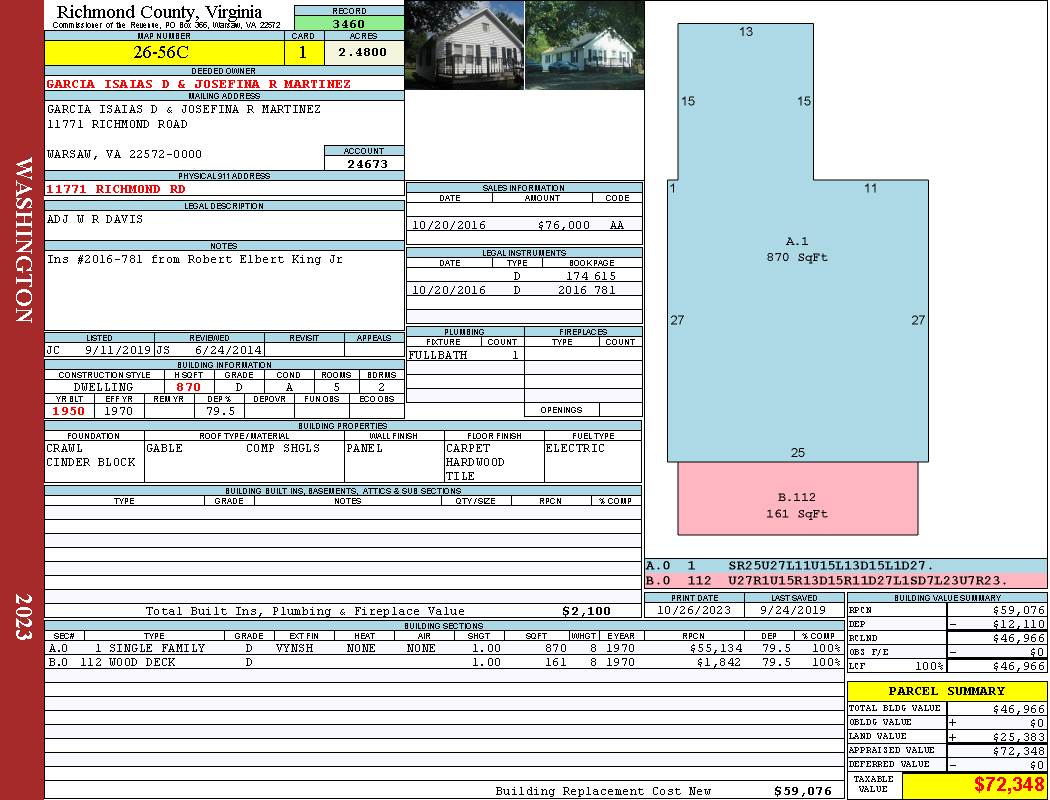The image size is (1050, 800).
Task: Select sale amount $76,000
Action: pyautogui.click(x=563, y=225)
